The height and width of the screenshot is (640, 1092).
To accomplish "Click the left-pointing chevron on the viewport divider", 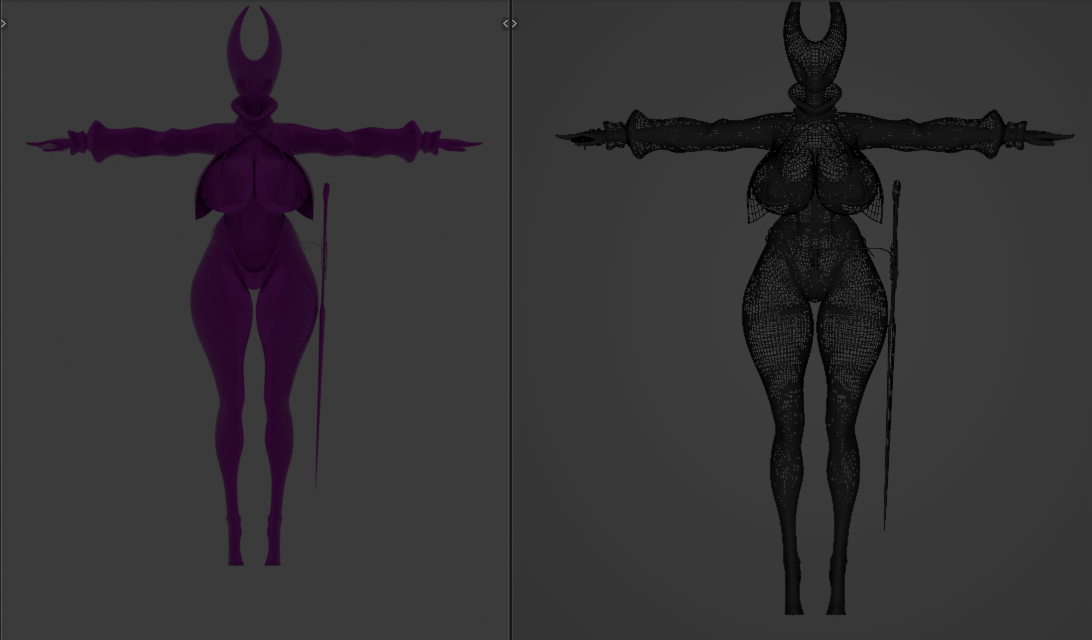I will 506,24.
